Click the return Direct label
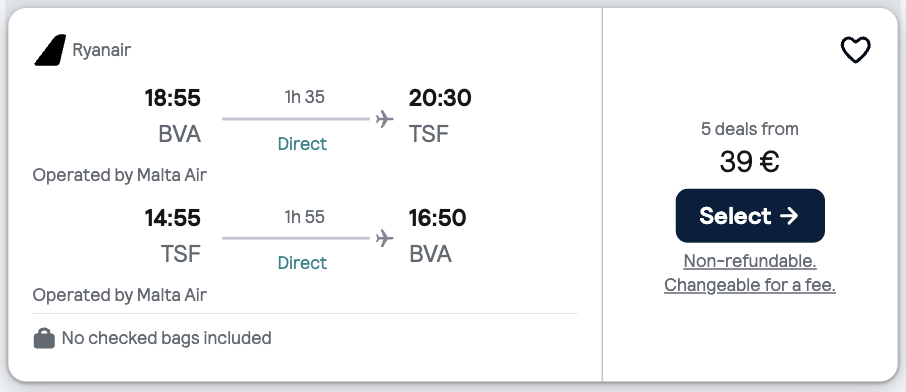Image resolution: width=906 pixels, height=392 pixels. coord(302,263)
